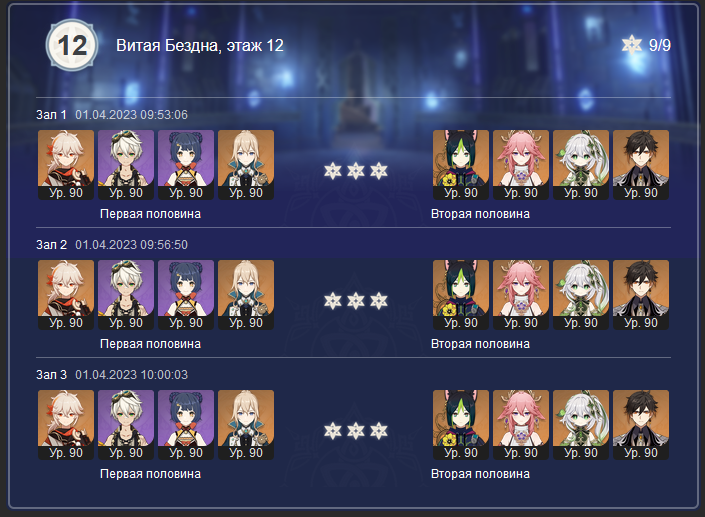Viewport: 705px width, 517px height.
Task: Click the blonde character portrait in Chamber 2
Action: pos(246,294)
